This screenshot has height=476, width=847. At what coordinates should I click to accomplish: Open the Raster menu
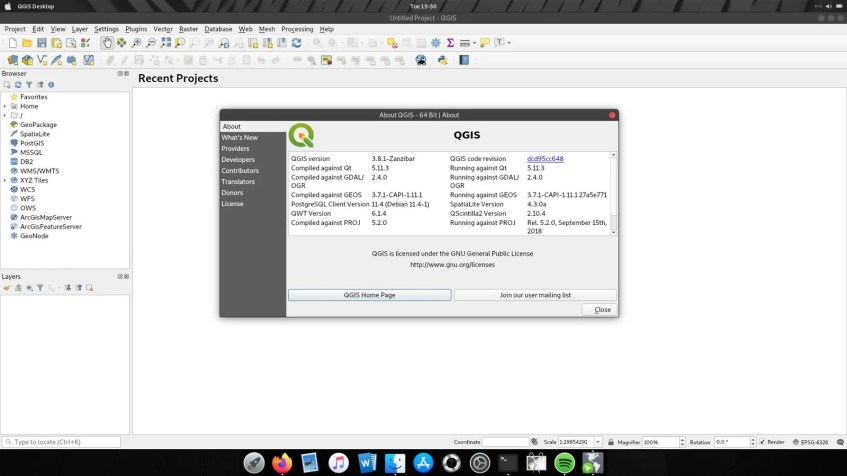point(188,29)
